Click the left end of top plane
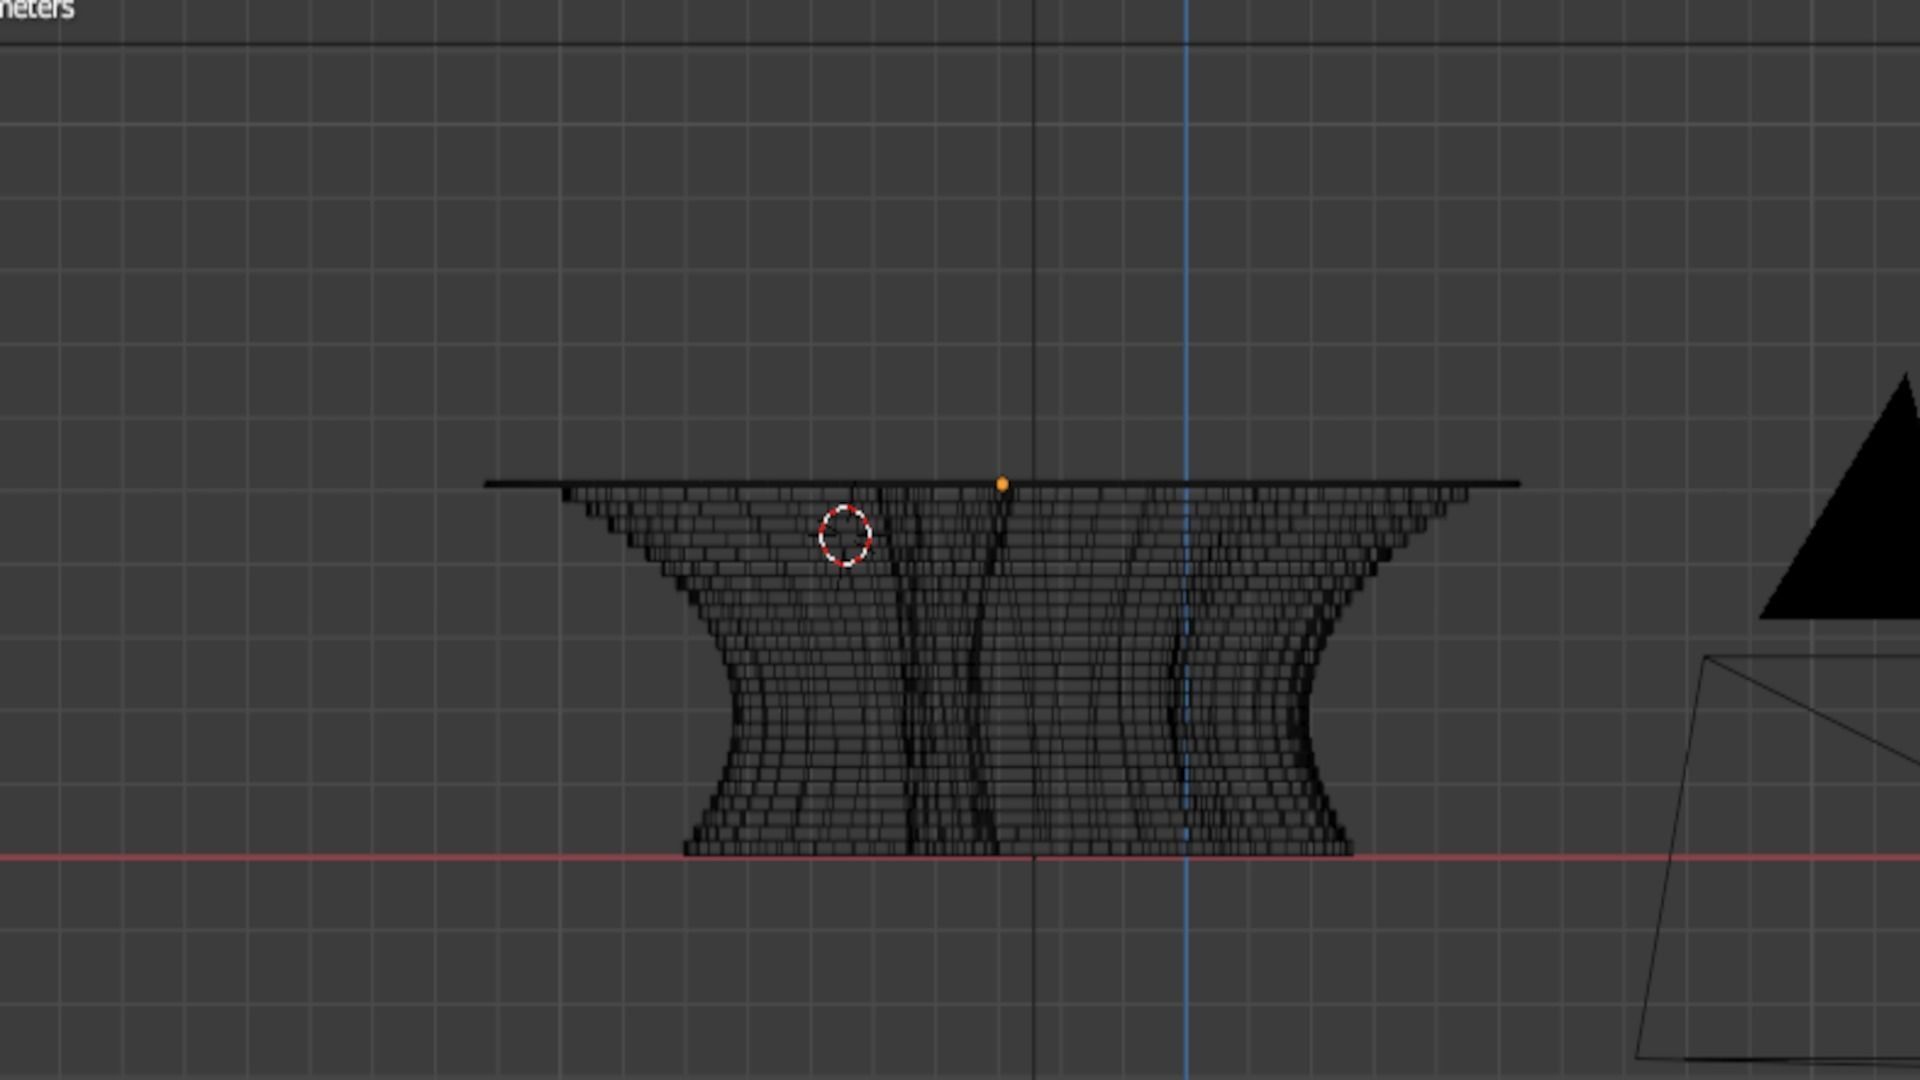The image size is (1920, 1080). 490,484
